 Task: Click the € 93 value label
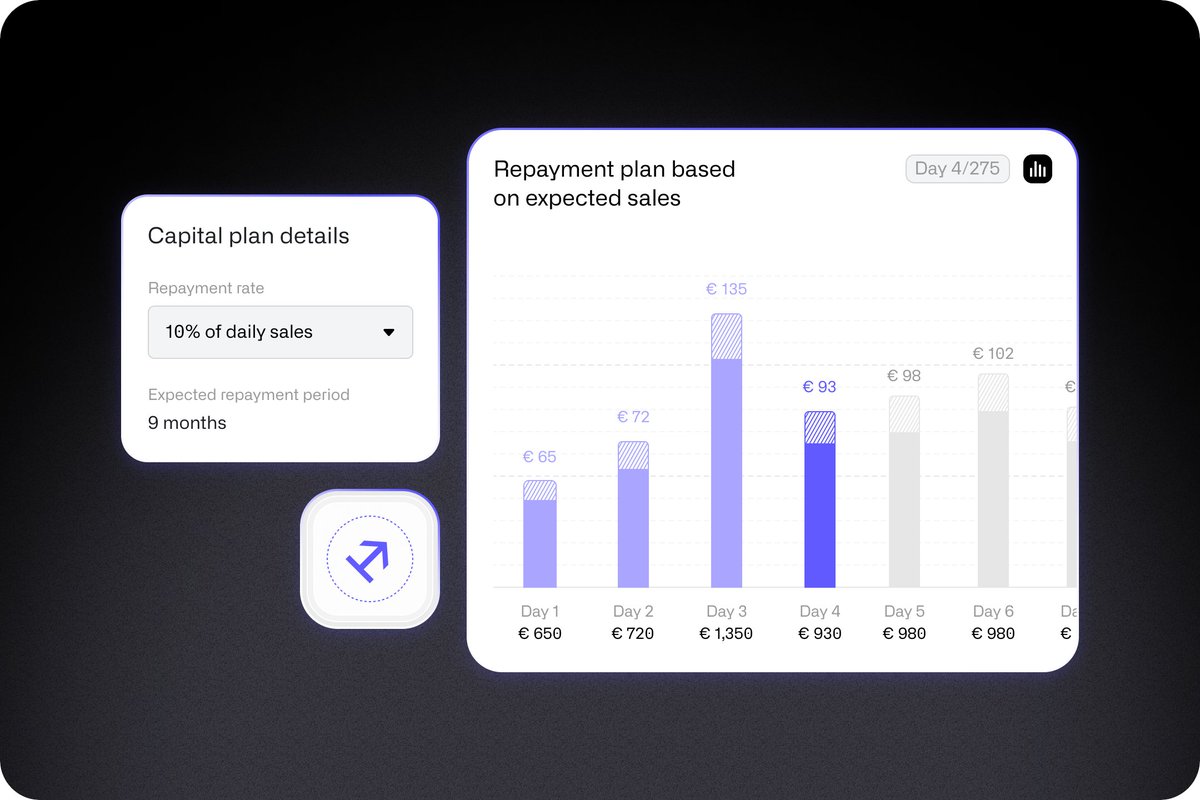click(x=819, y=387)
